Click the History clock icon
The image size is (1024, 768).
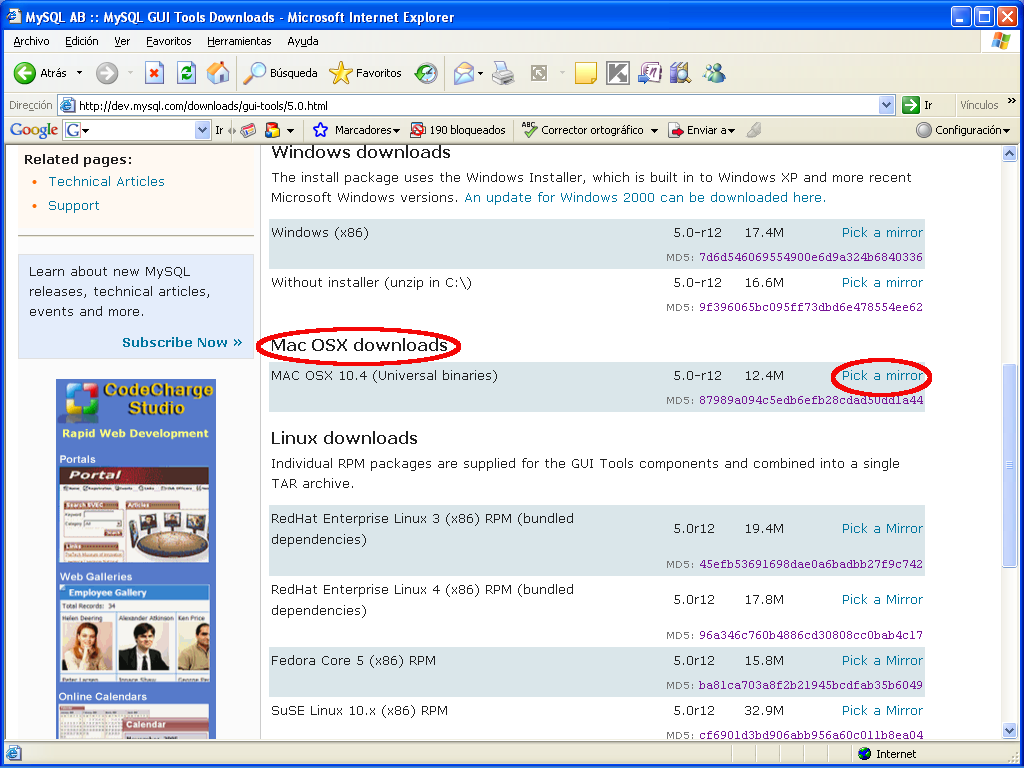[x=426, y=73]
